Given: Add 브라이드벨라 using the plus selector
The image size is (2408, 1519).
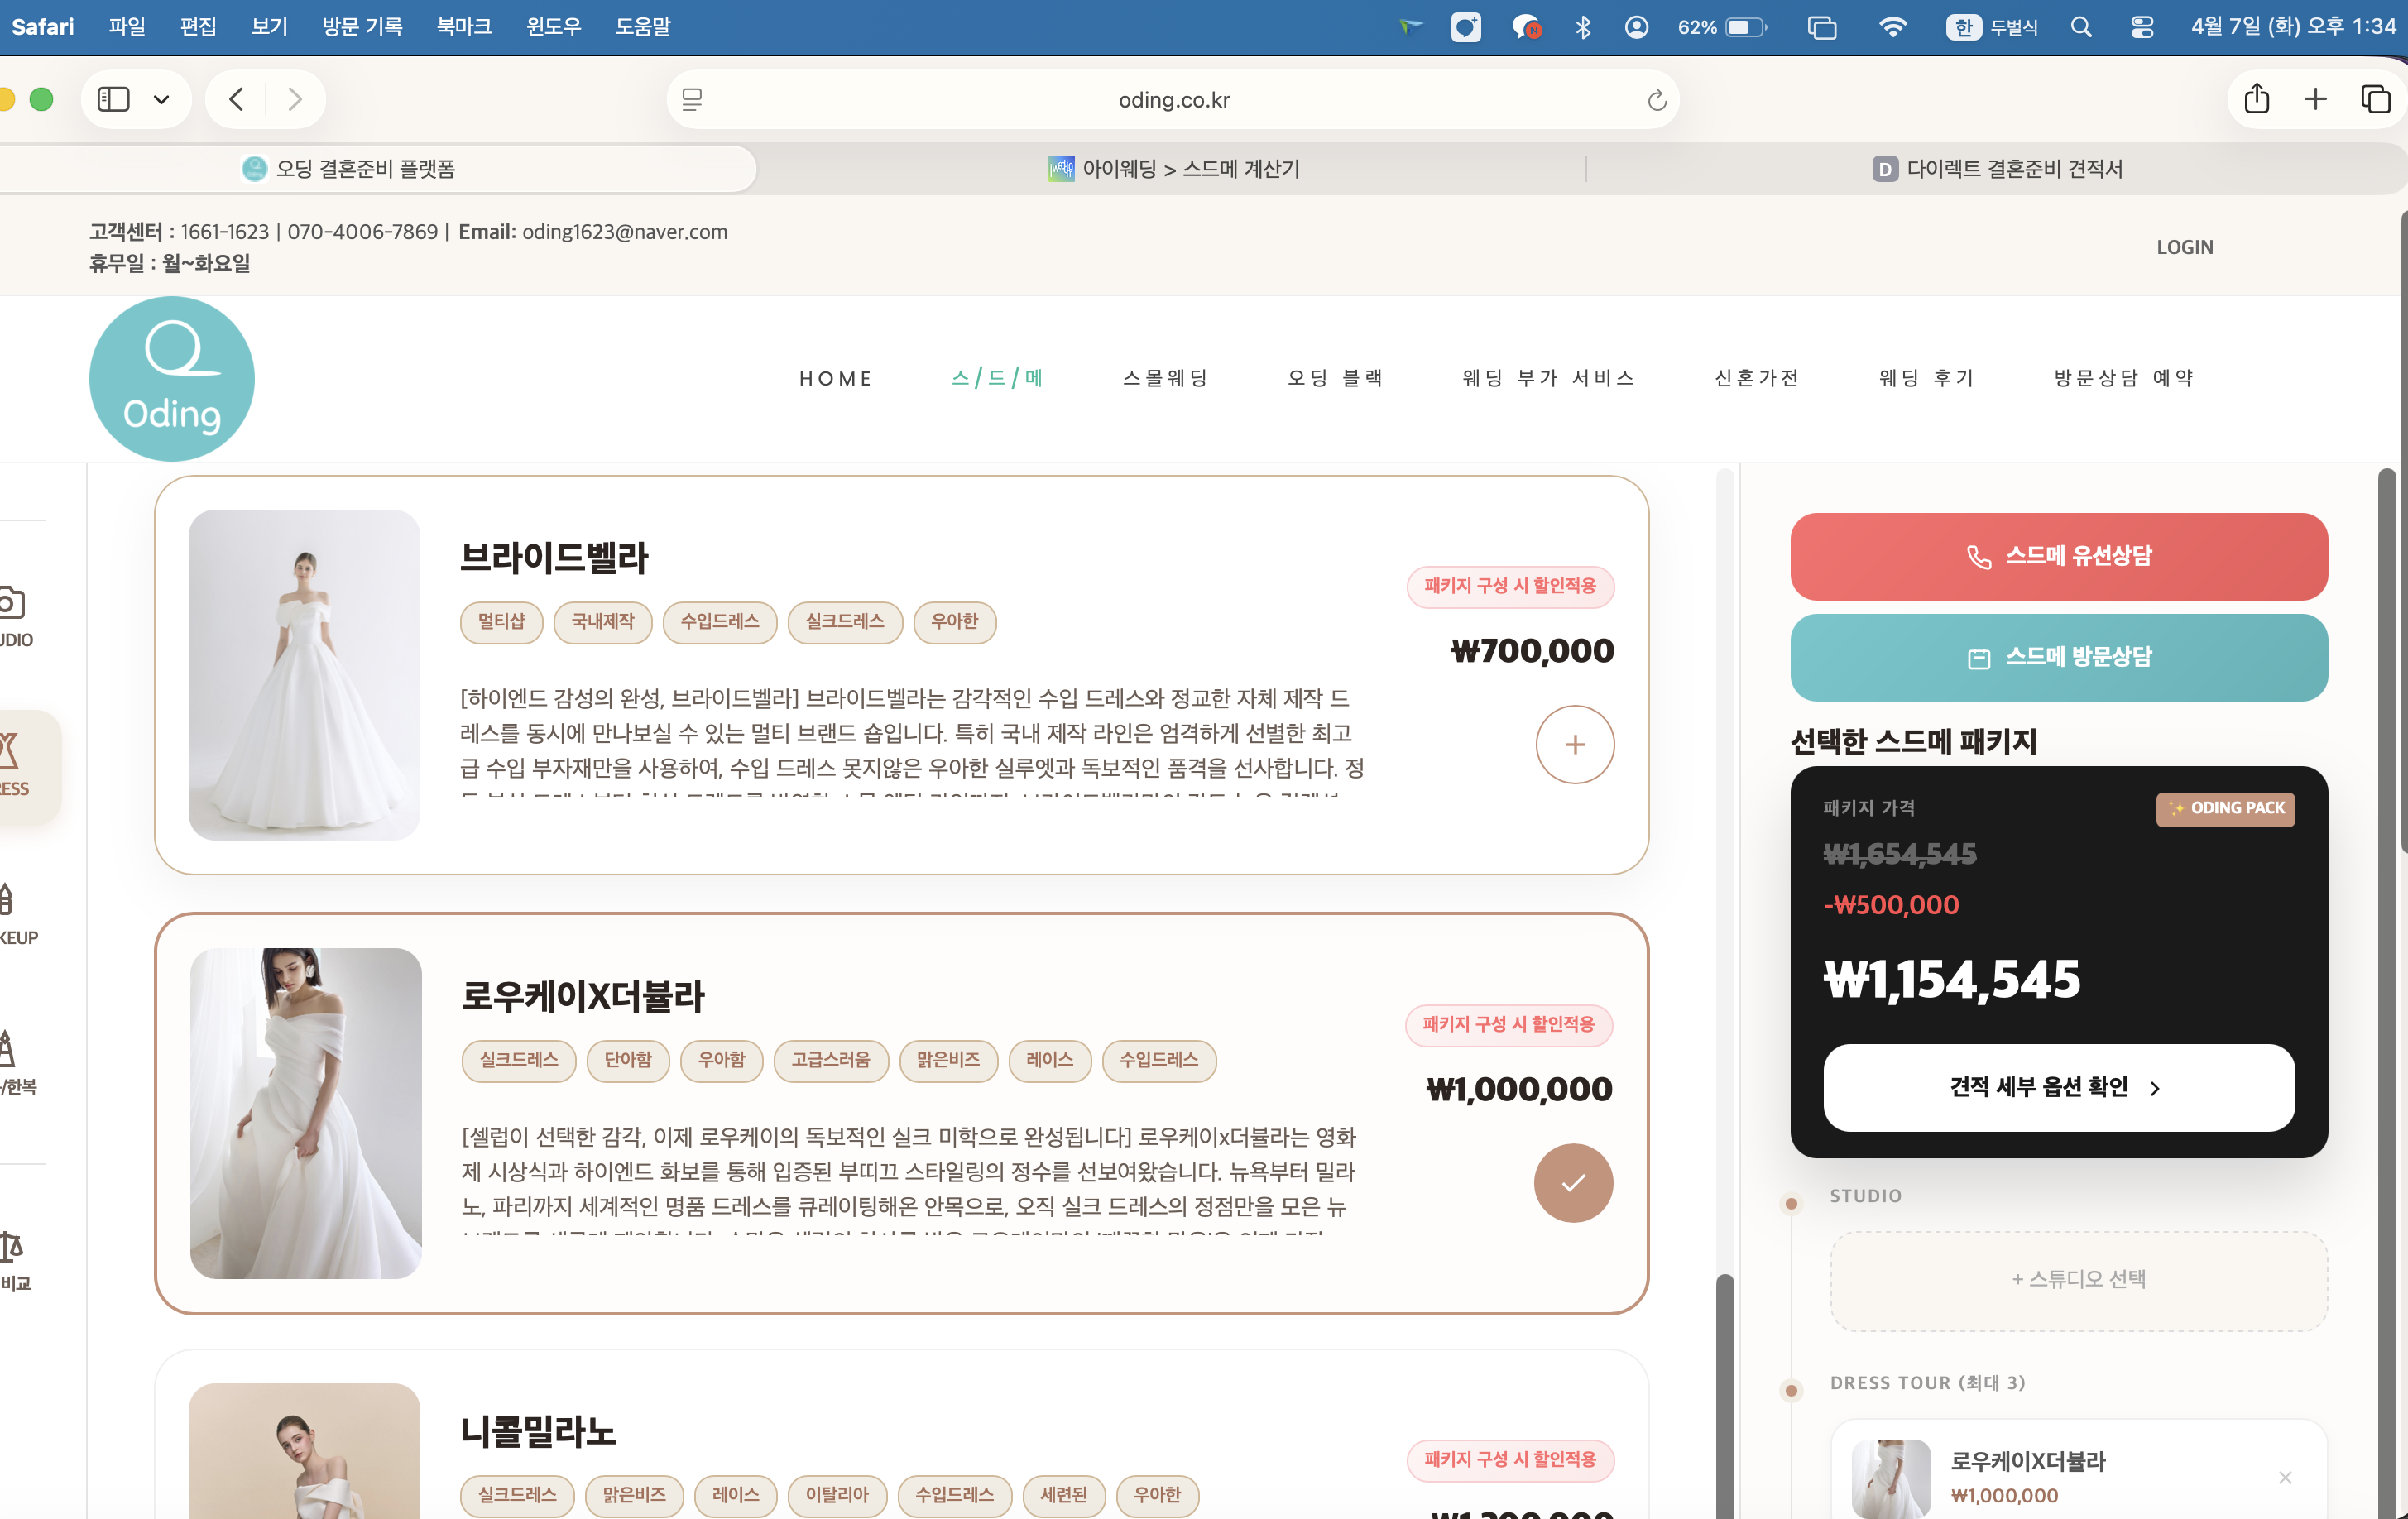Looking at the screenshot, I should coord(1575,744).
